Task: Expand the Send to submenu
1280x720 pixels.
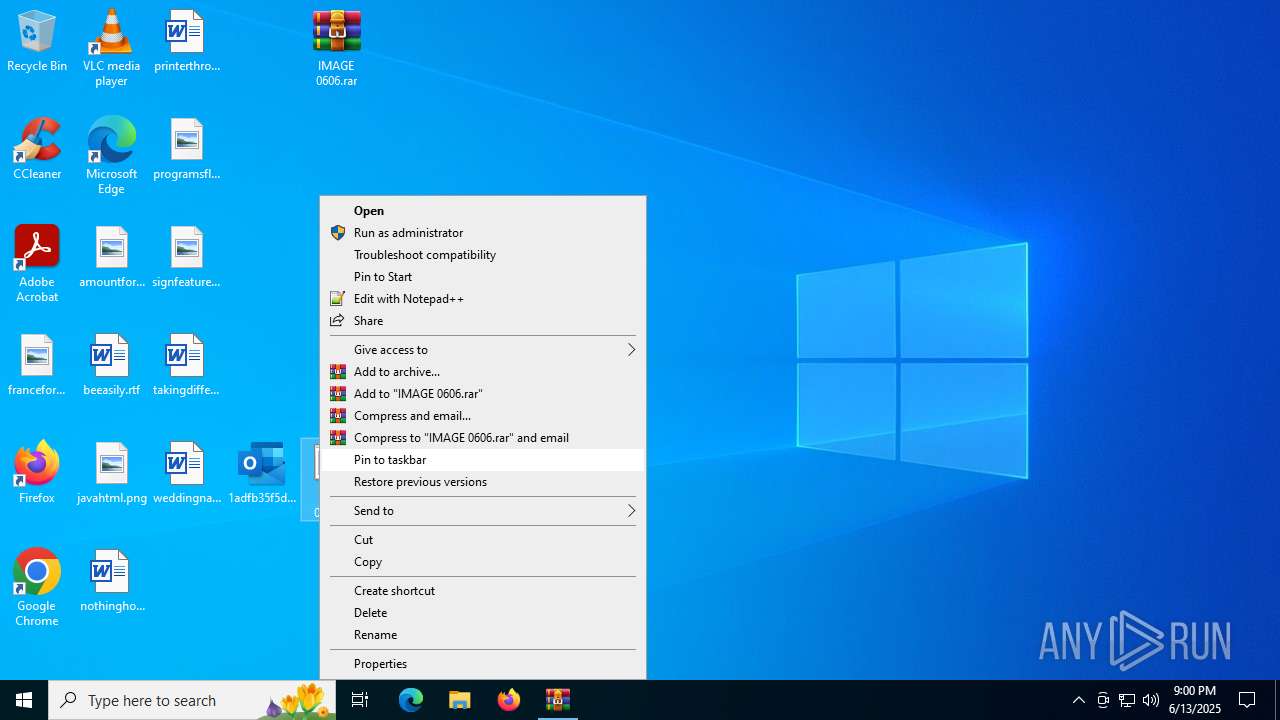Action: pos(483,511)
